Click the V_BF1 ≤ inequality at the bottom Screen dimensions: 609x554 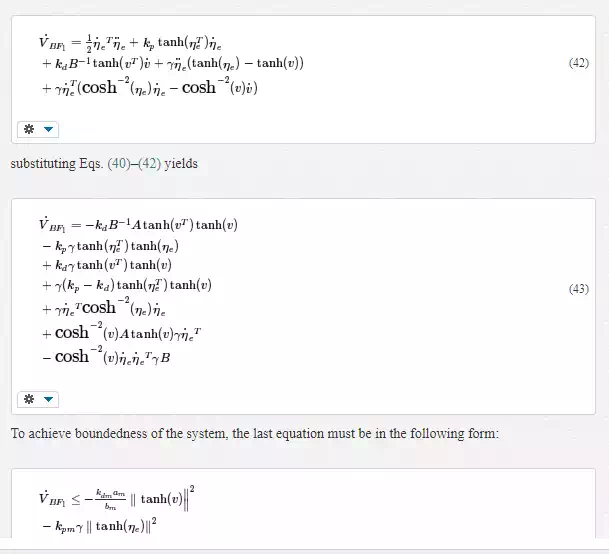click(116, 498)
